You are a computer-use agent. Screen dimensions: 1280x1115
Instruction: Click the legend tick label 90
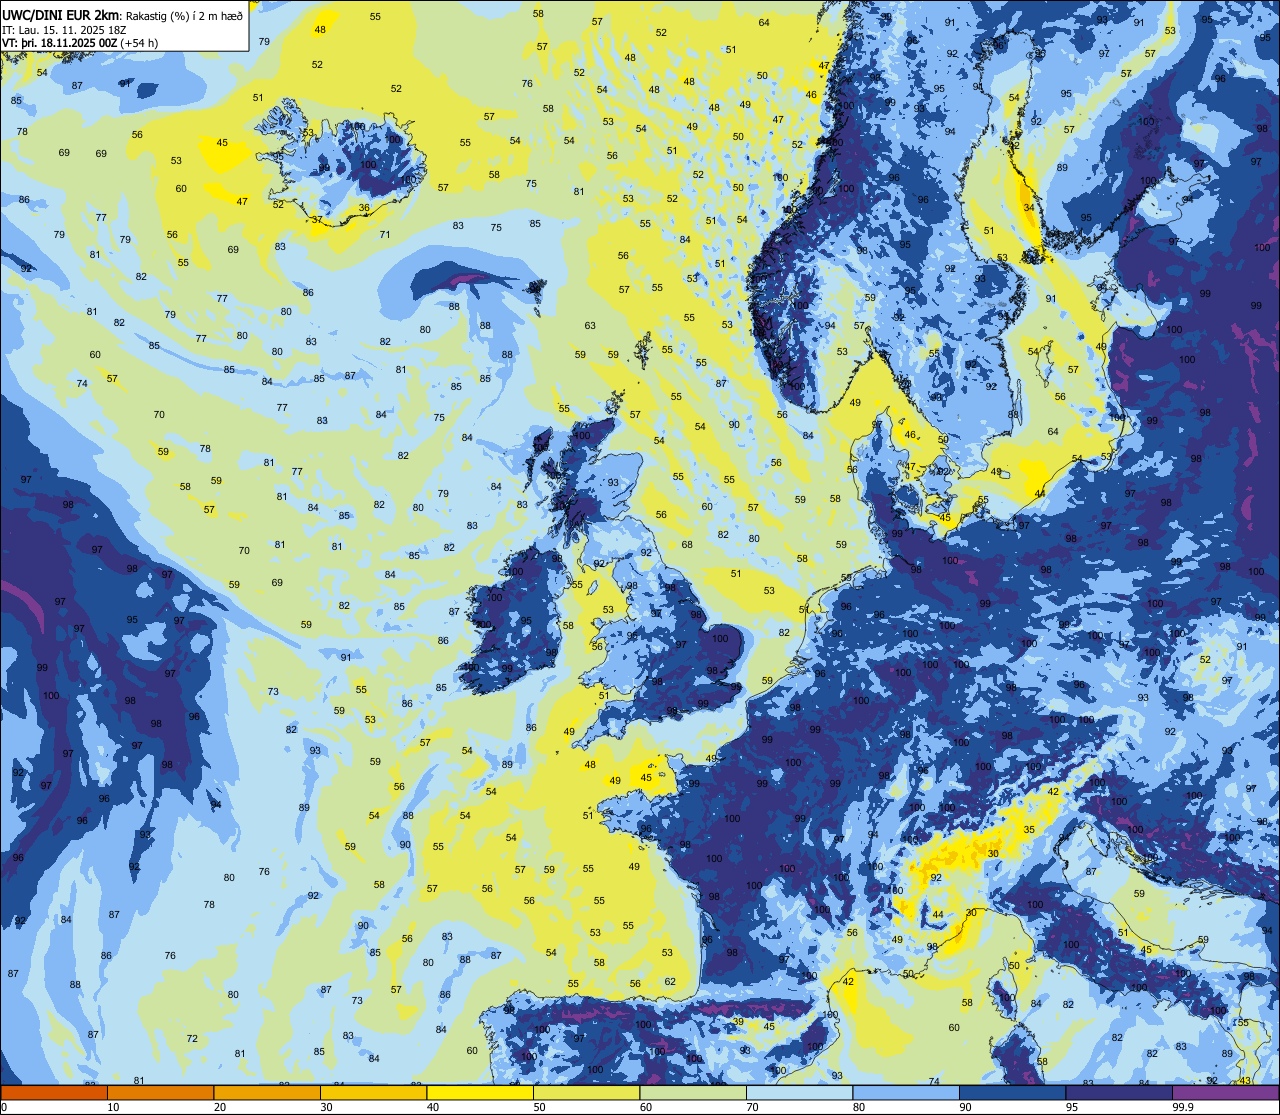coord(965,1107)
